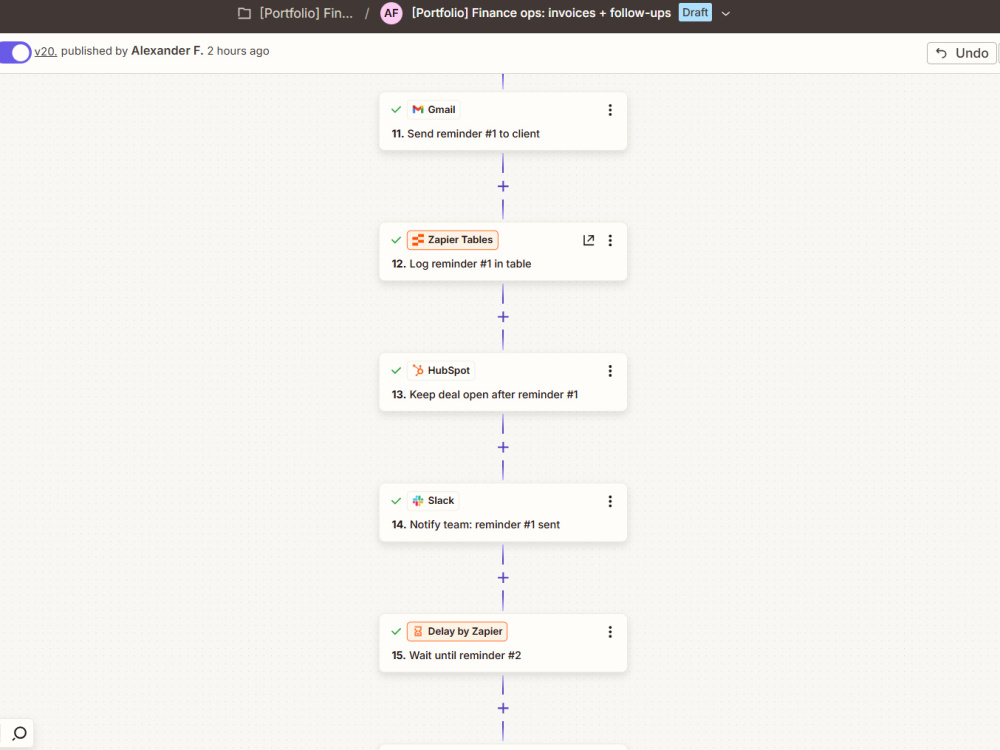Click green check on Slack step
Viewport: 1000px width, 750px height.
pyautogui.click(x=396, y=501)
